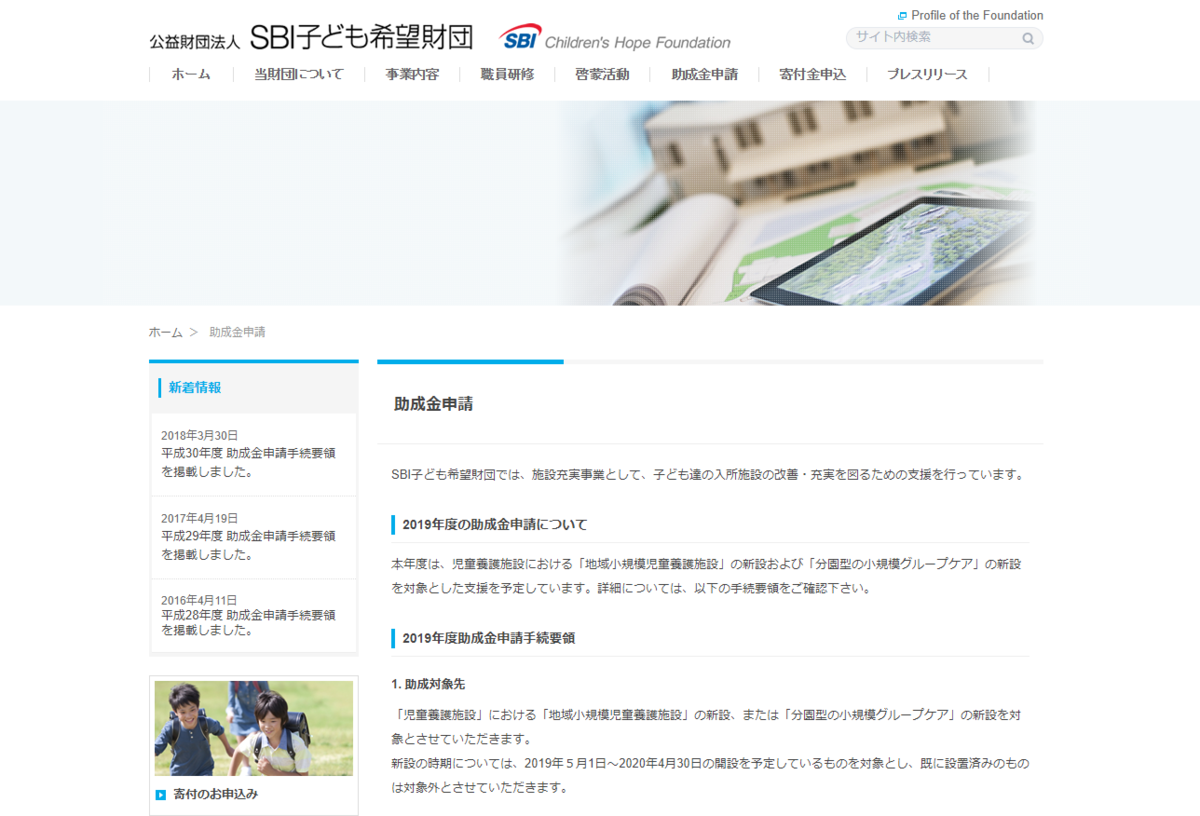This screenshot has height=816, width=1200.
Task: Click the 2019年度助成金申請手続要領 heading
Action: click(488, 638)
